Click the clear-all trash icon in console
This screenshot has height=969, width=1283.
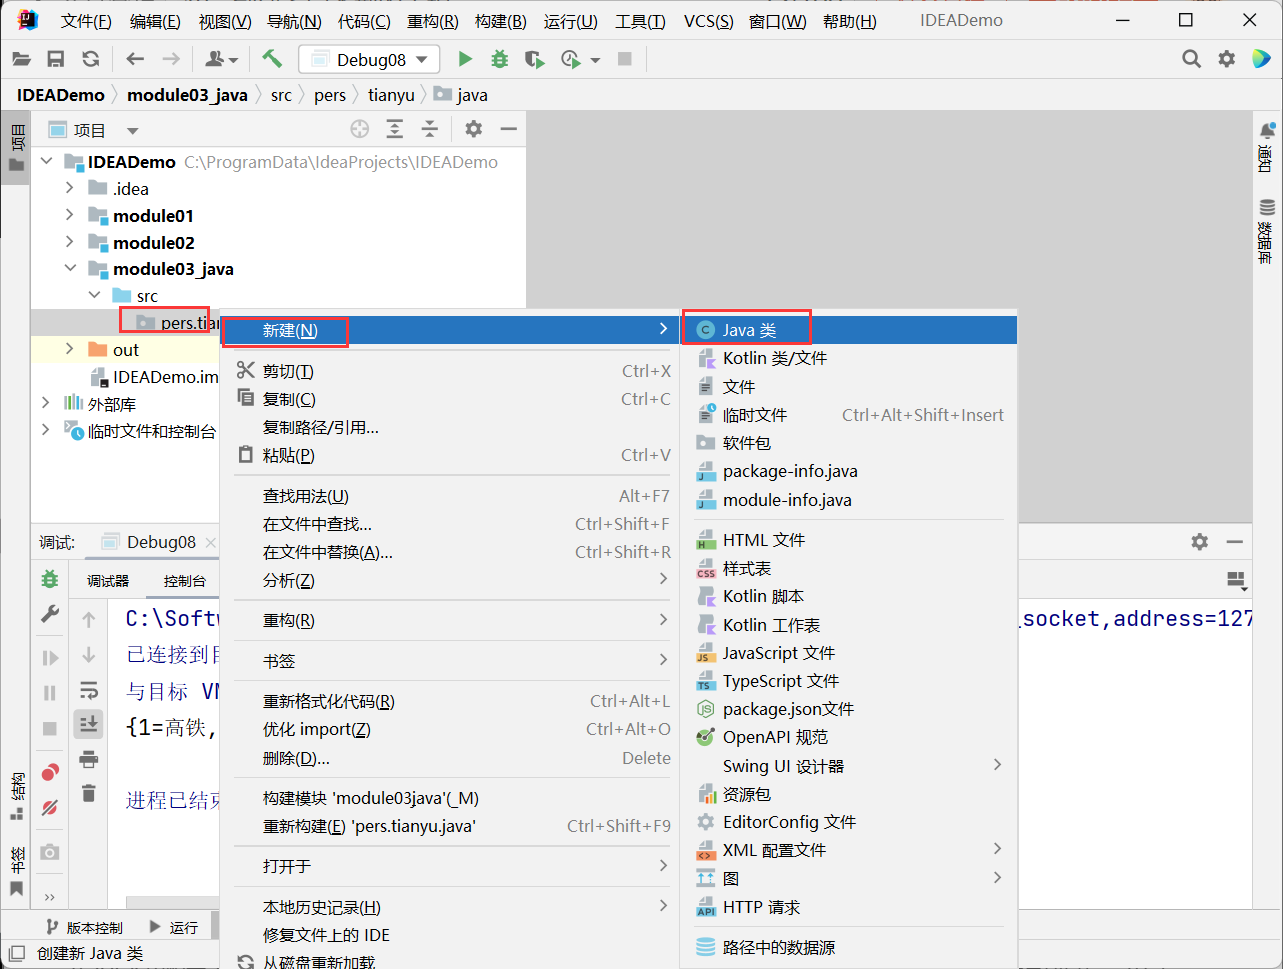coord(89,793)
